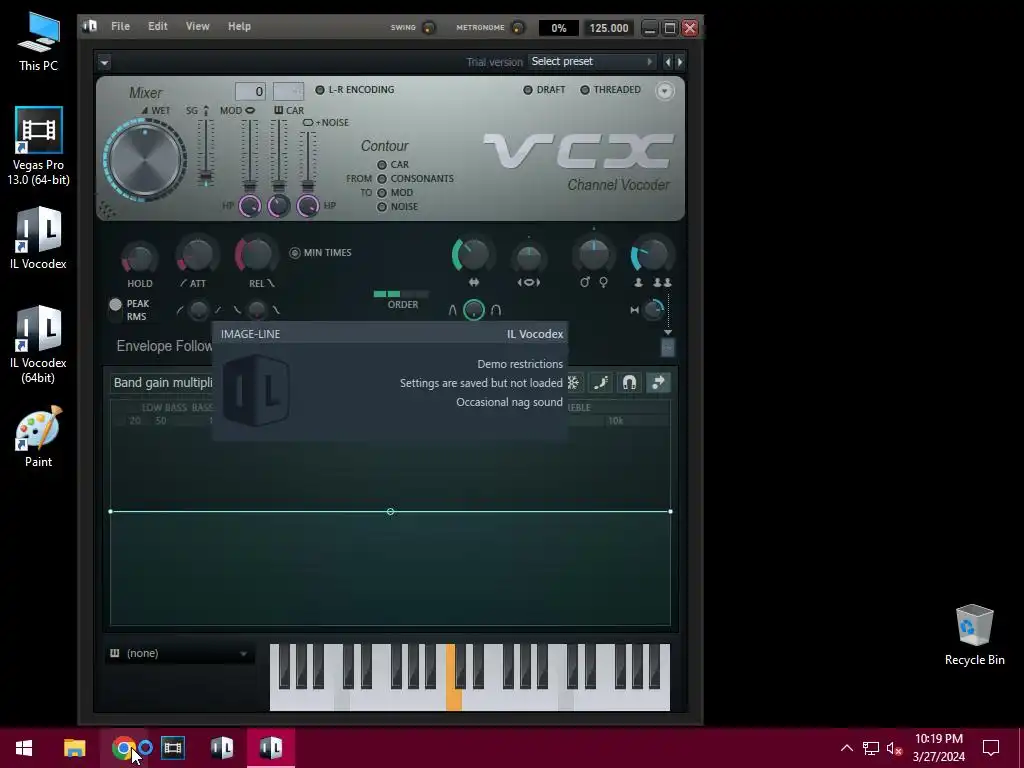This screenshot has width=1024, height=768.
Task: Open the Edit menu
Action: coord(157,26)
